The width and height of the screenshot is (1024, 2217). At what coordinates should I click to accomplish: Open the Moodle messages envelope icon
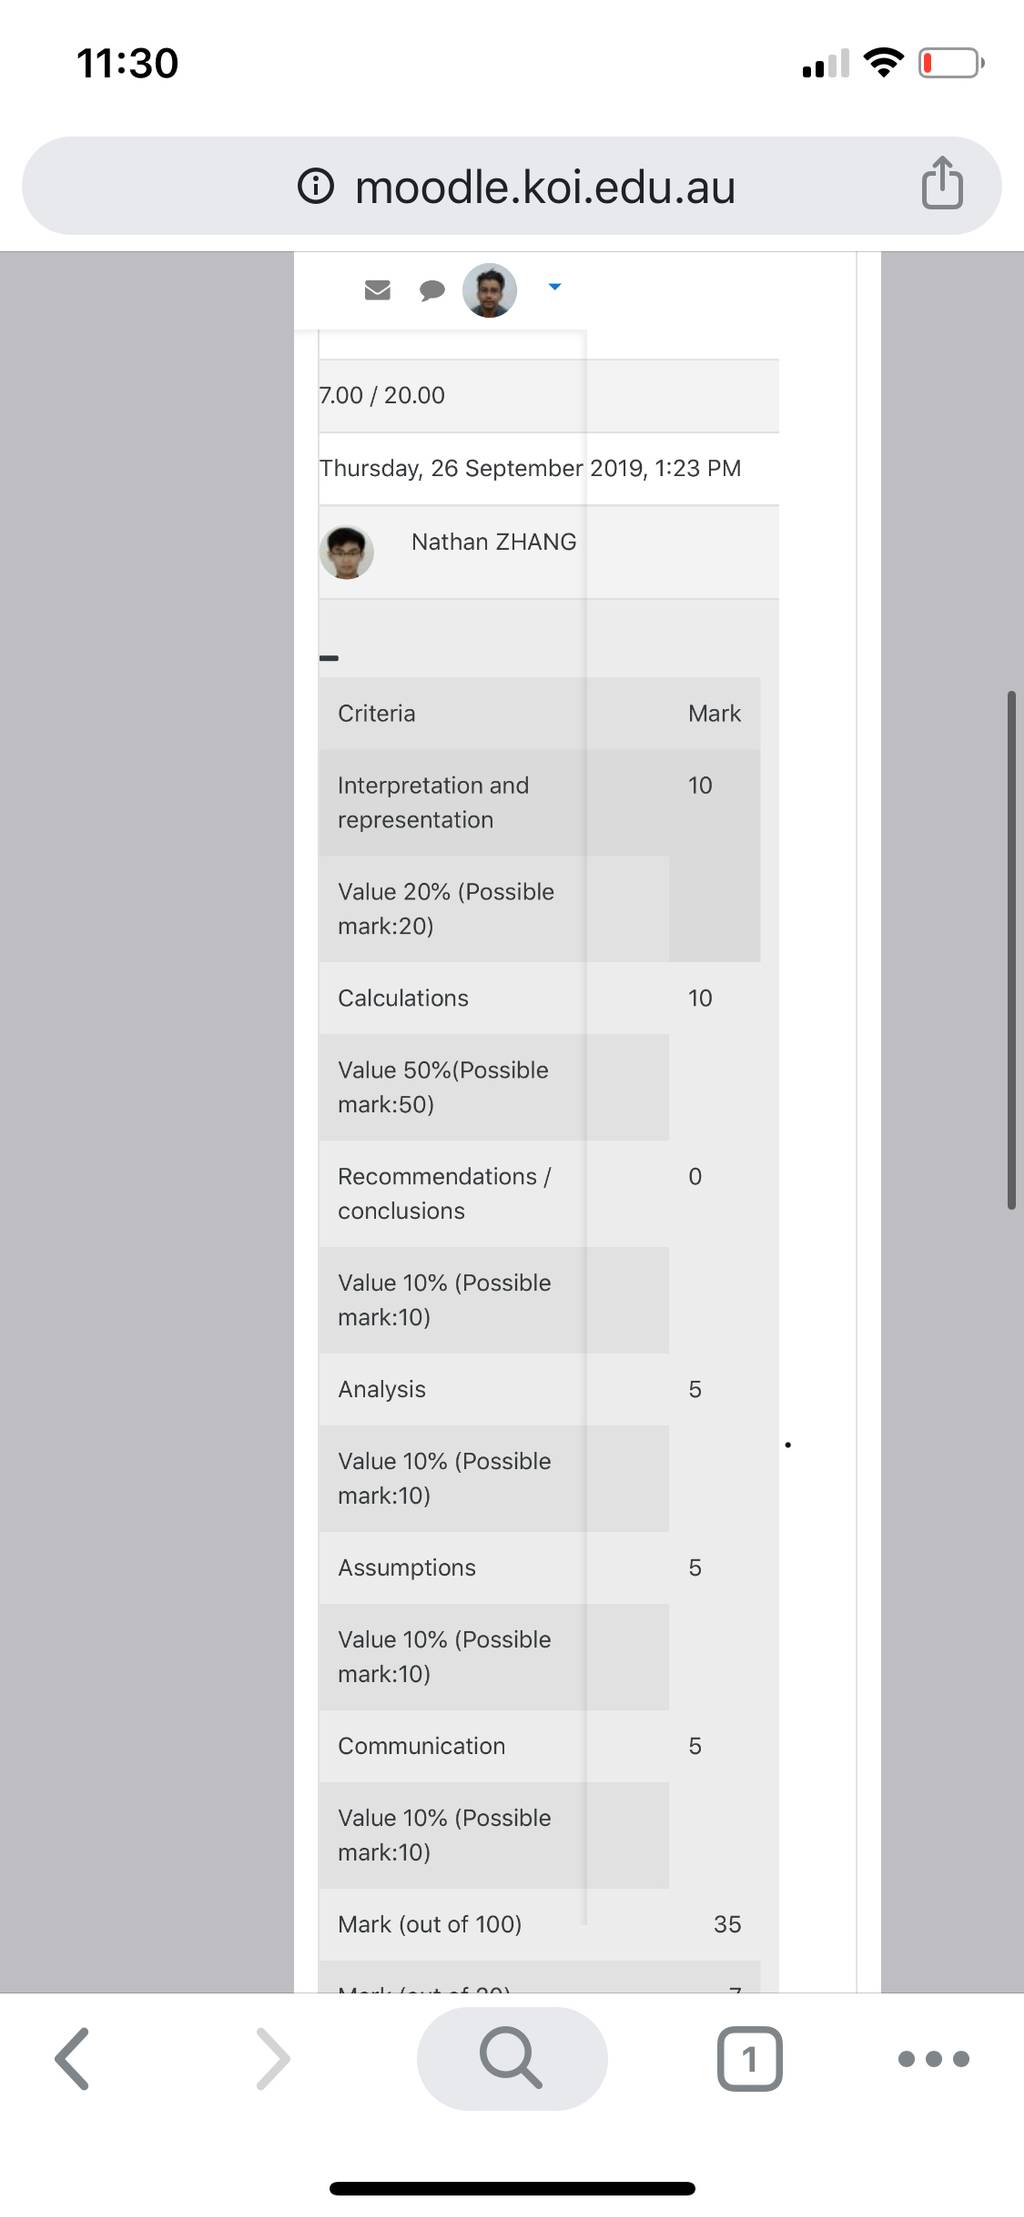click(377, 290)
